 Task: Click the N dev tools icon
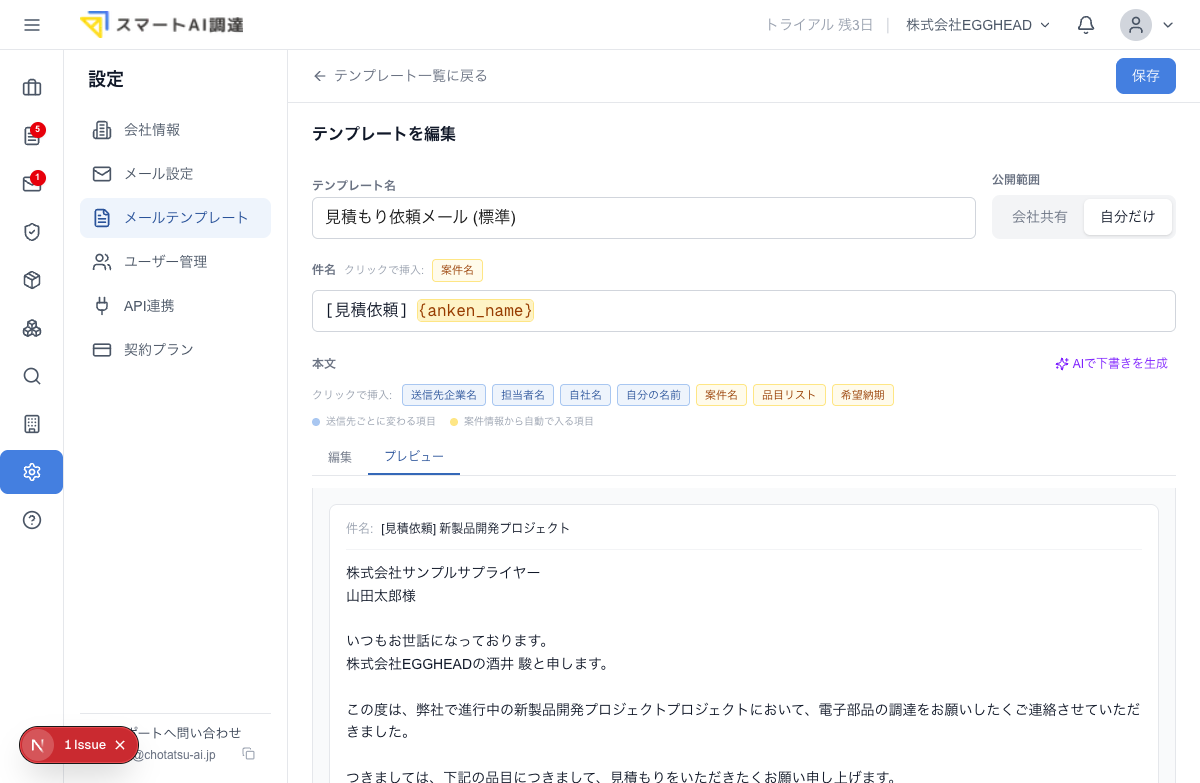pyautogui.click(x=38, y=745)
